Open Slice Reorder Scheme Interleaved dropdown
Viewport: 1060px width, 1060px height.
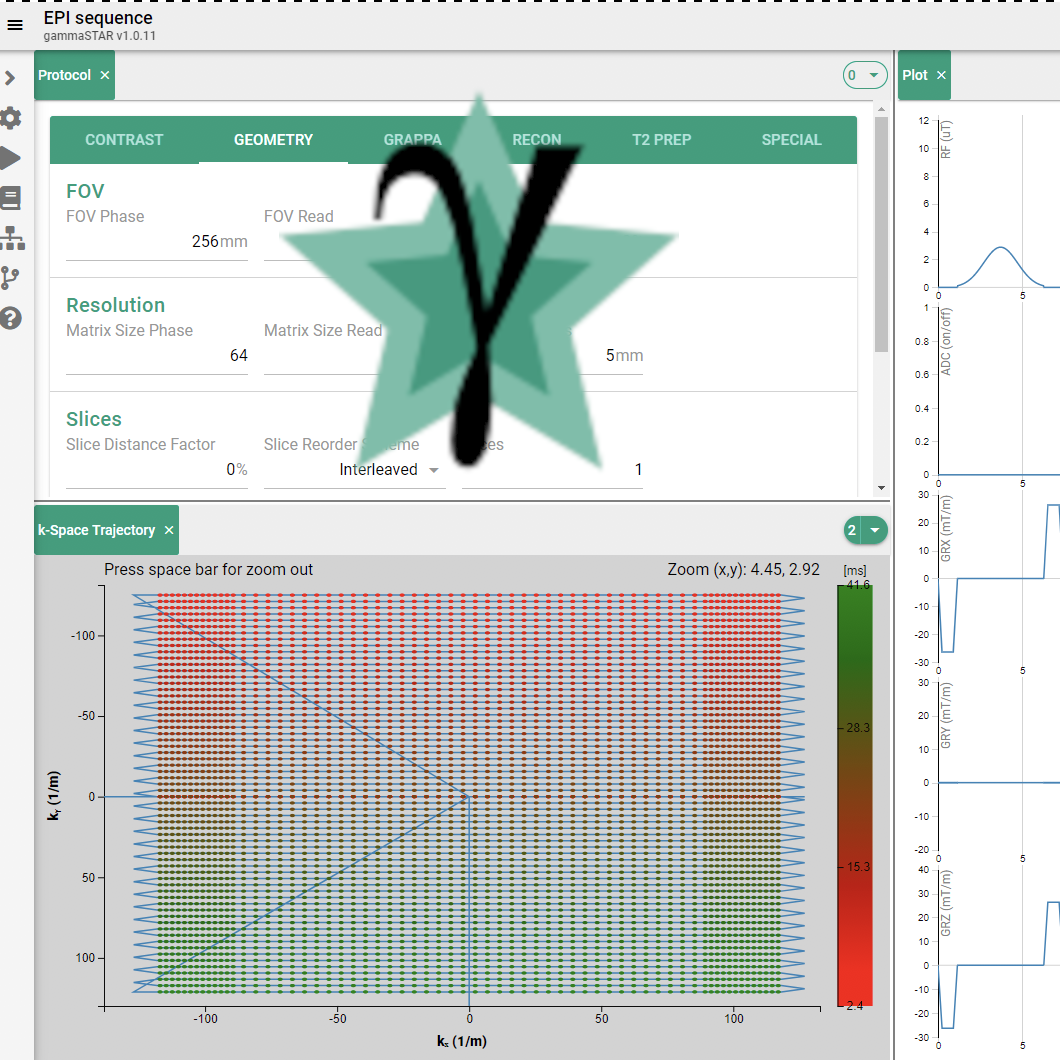[390, 470]
